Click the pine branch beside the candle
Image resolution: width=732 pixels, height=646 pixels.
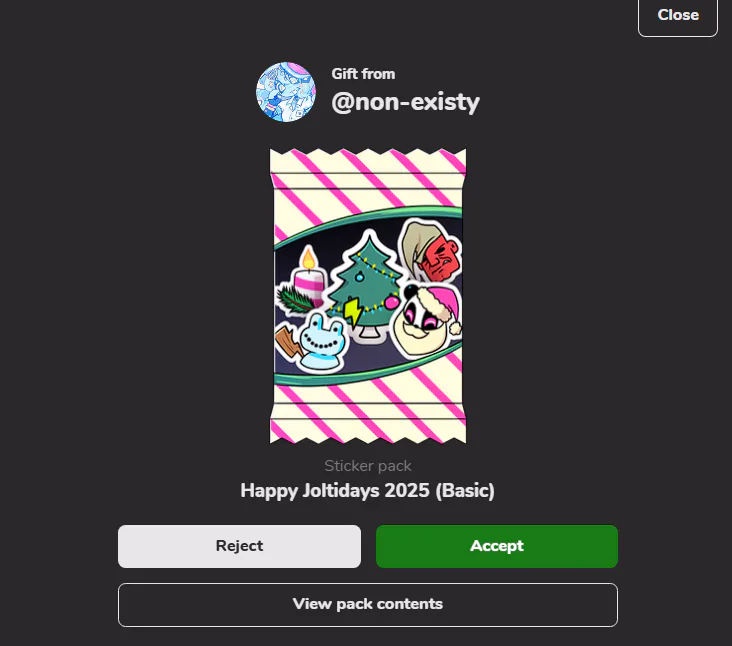click(294, 300)
